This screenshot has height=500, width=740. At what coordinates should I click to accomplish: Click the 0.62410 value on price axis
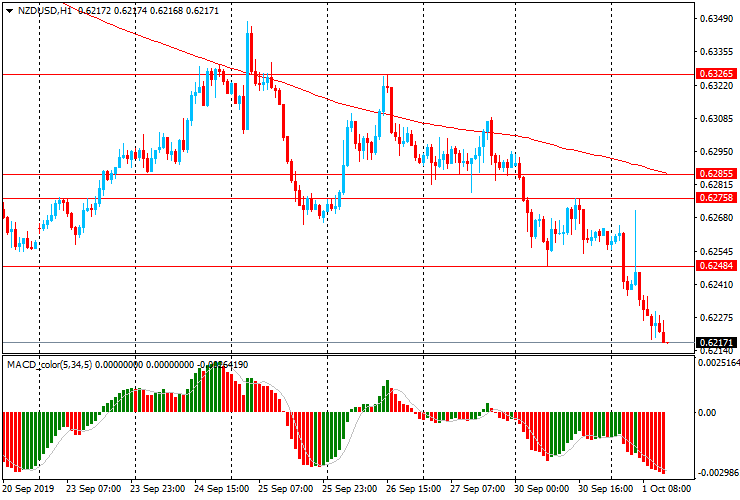pyautogui.click(x=715, y=285)
